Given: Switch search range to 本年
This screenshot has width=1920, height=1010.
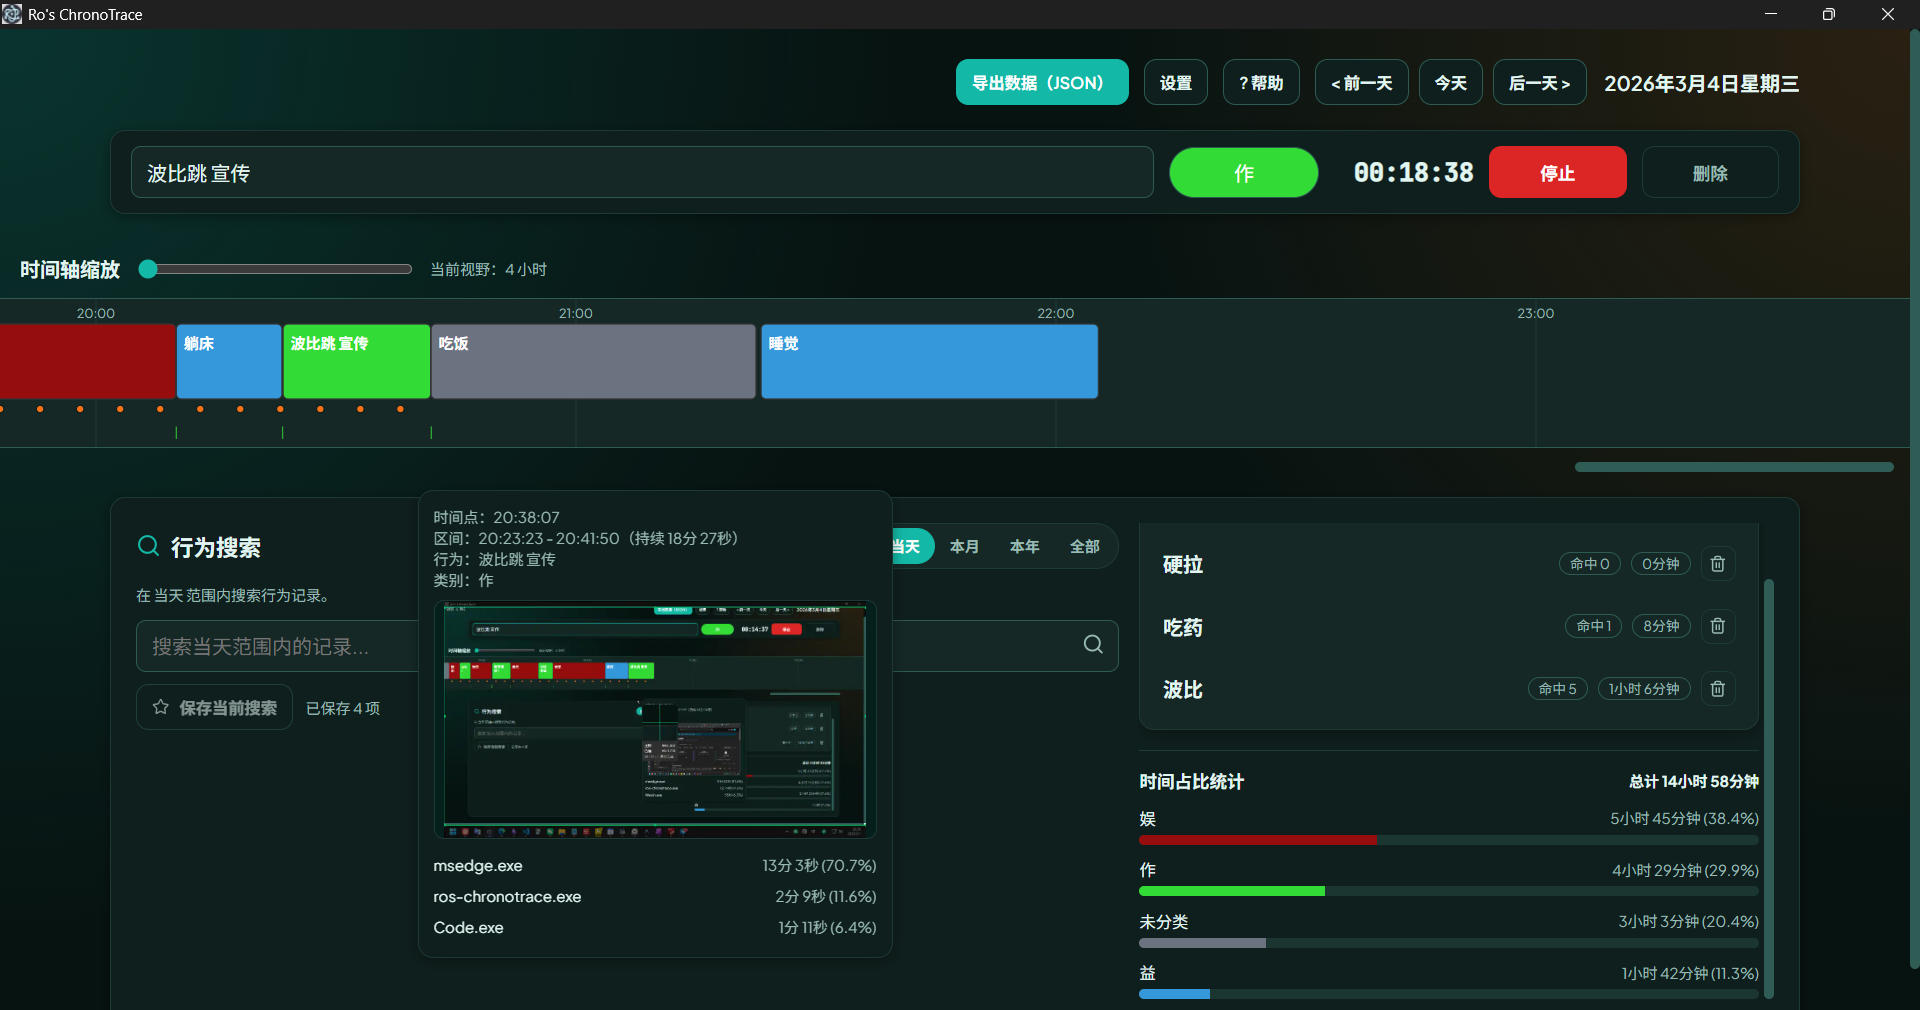Looking at the screenshot, I should [1024, 547].
